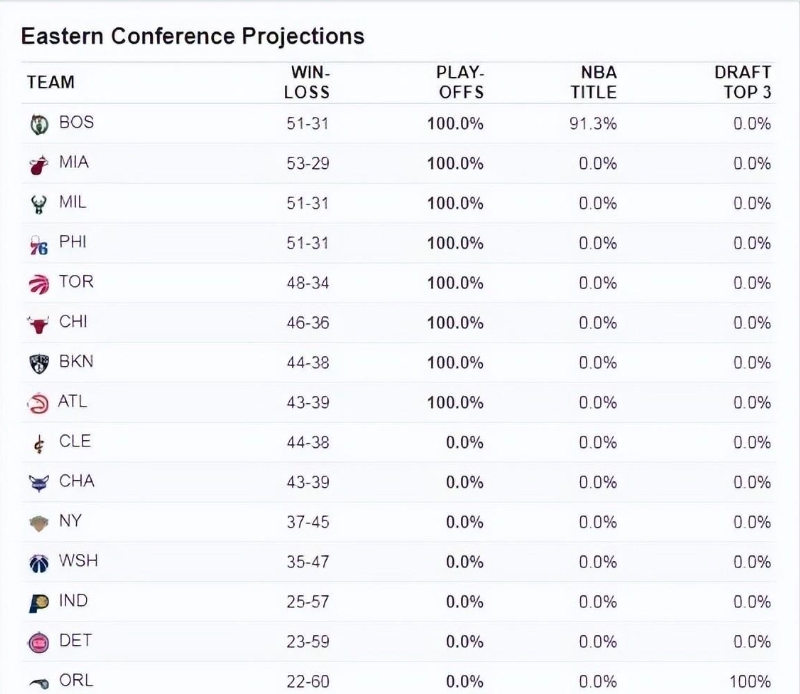Click the Atlanta Hawks team logo

(39, 404)
